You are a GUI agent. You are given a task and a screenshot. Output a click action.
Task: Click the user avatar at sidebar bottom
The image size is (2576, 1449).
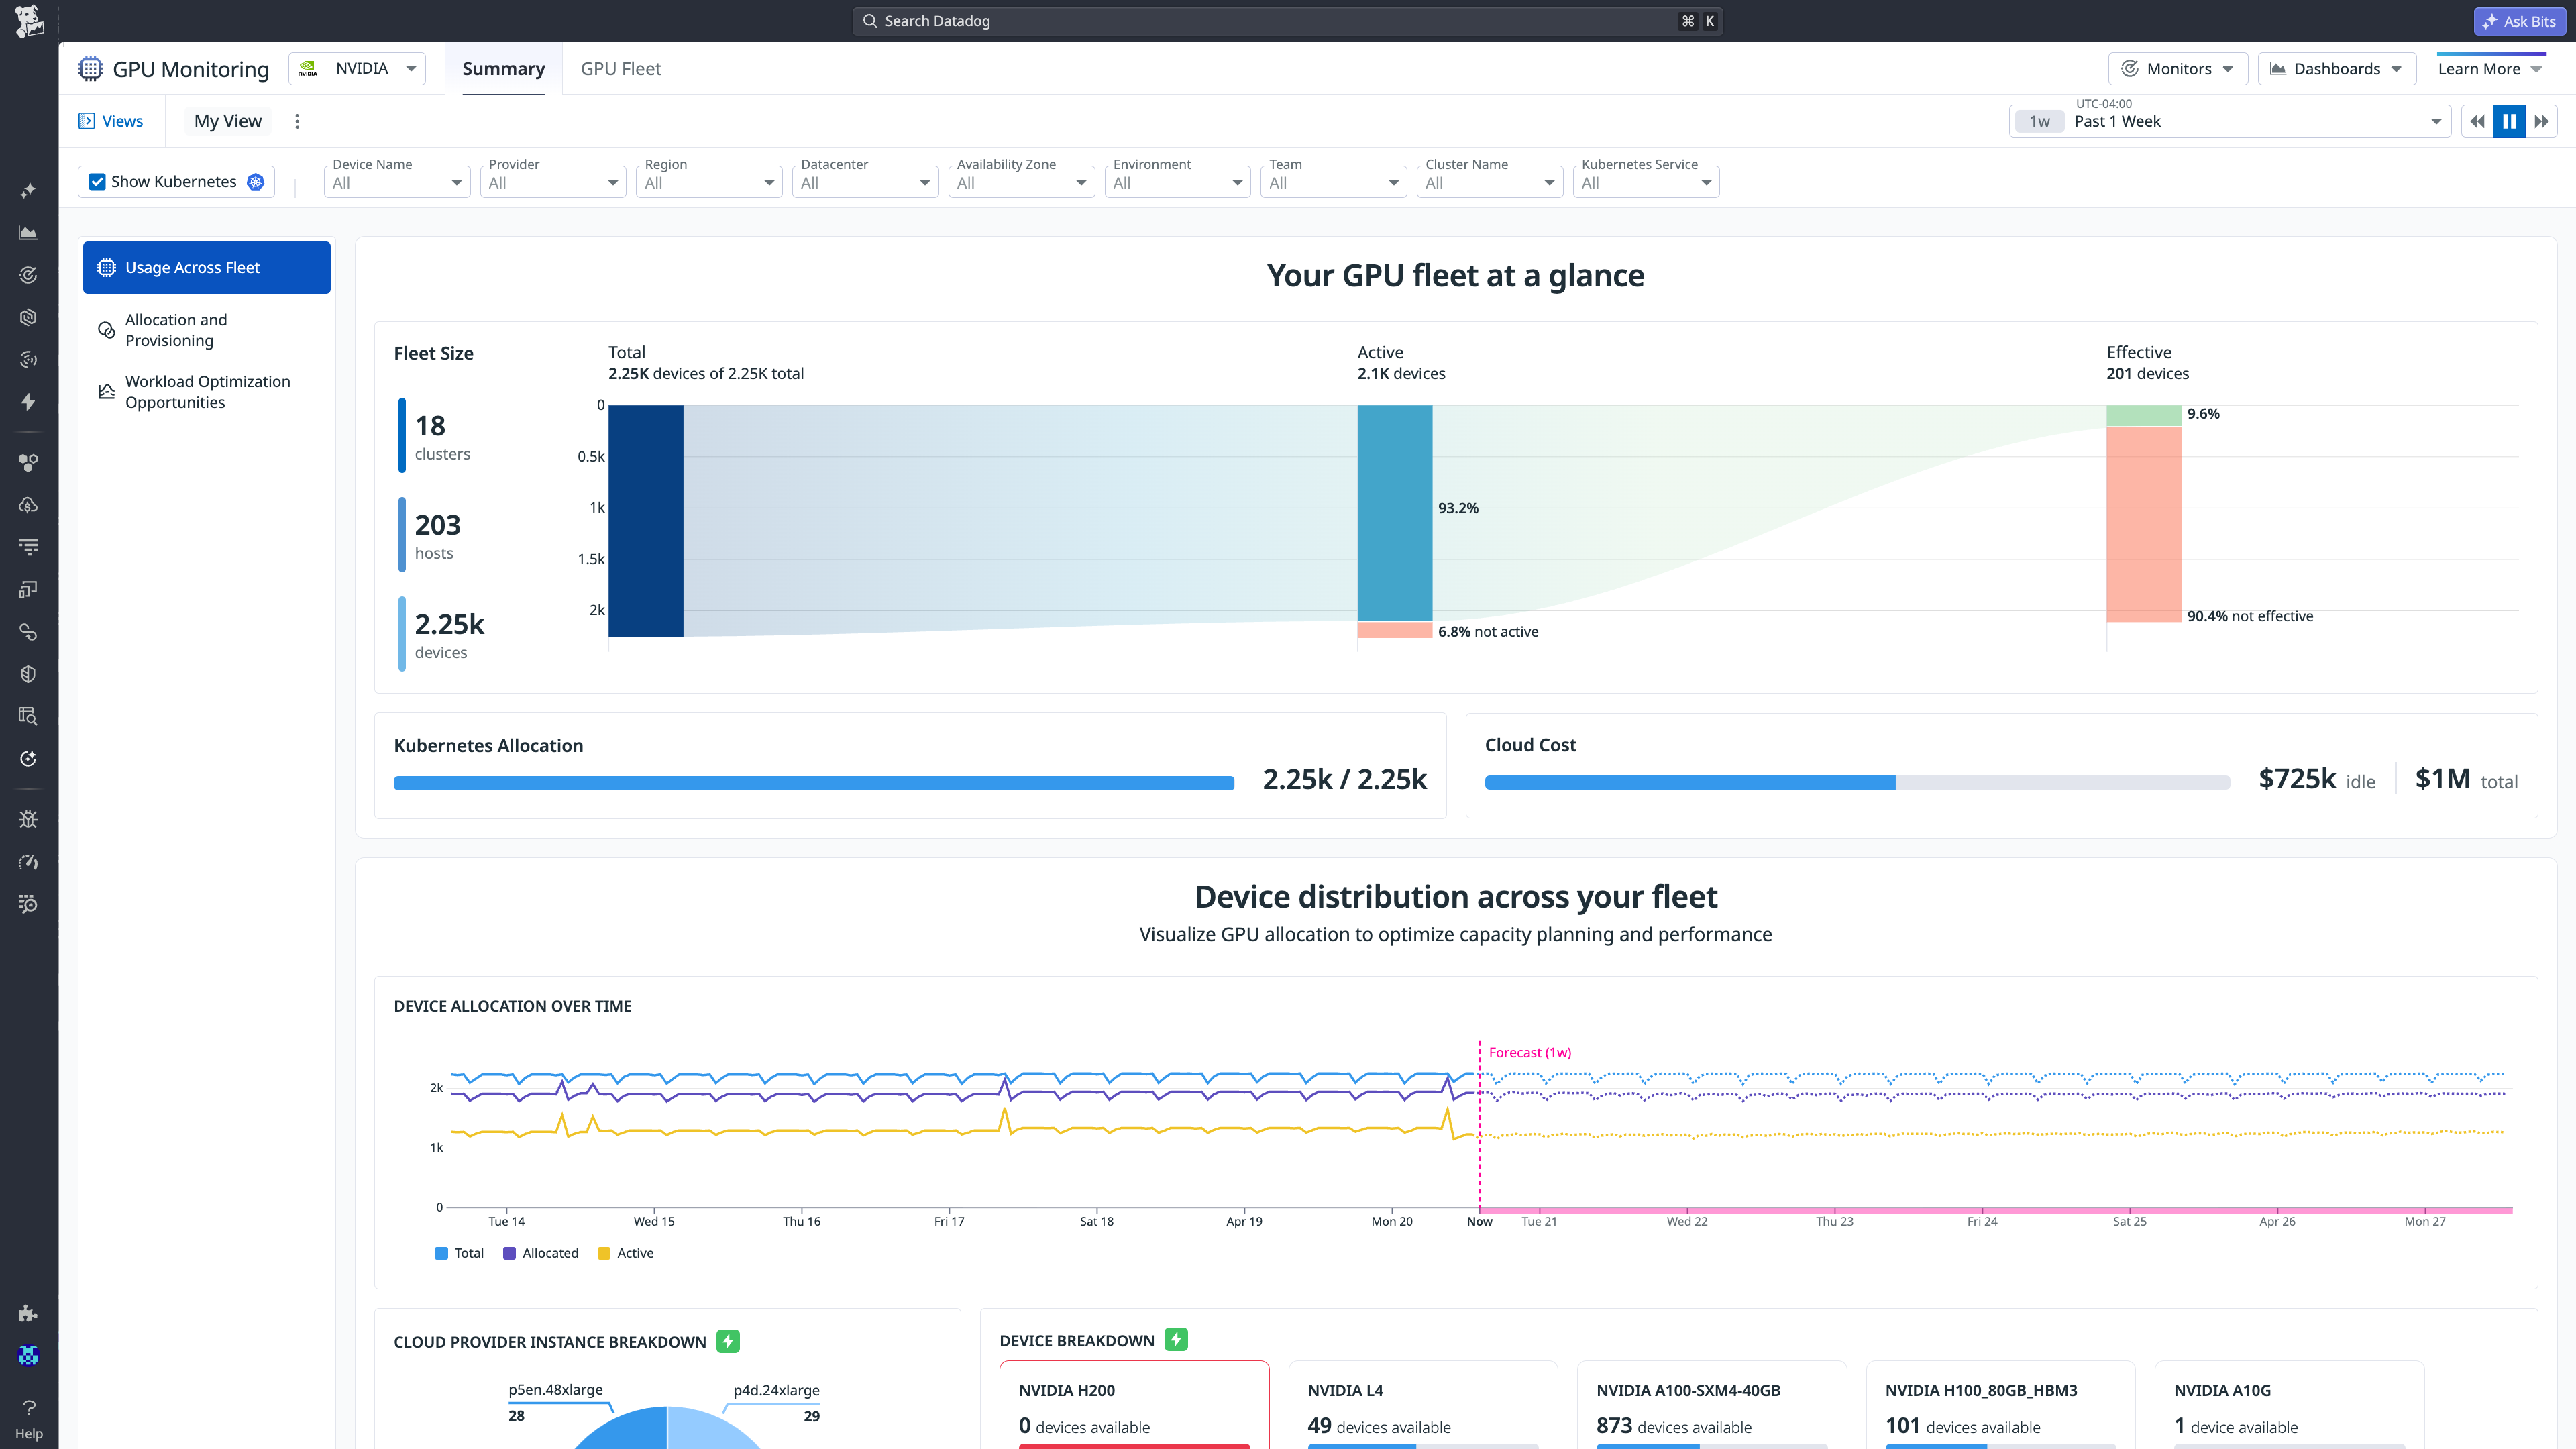(x=29, y=1355)
